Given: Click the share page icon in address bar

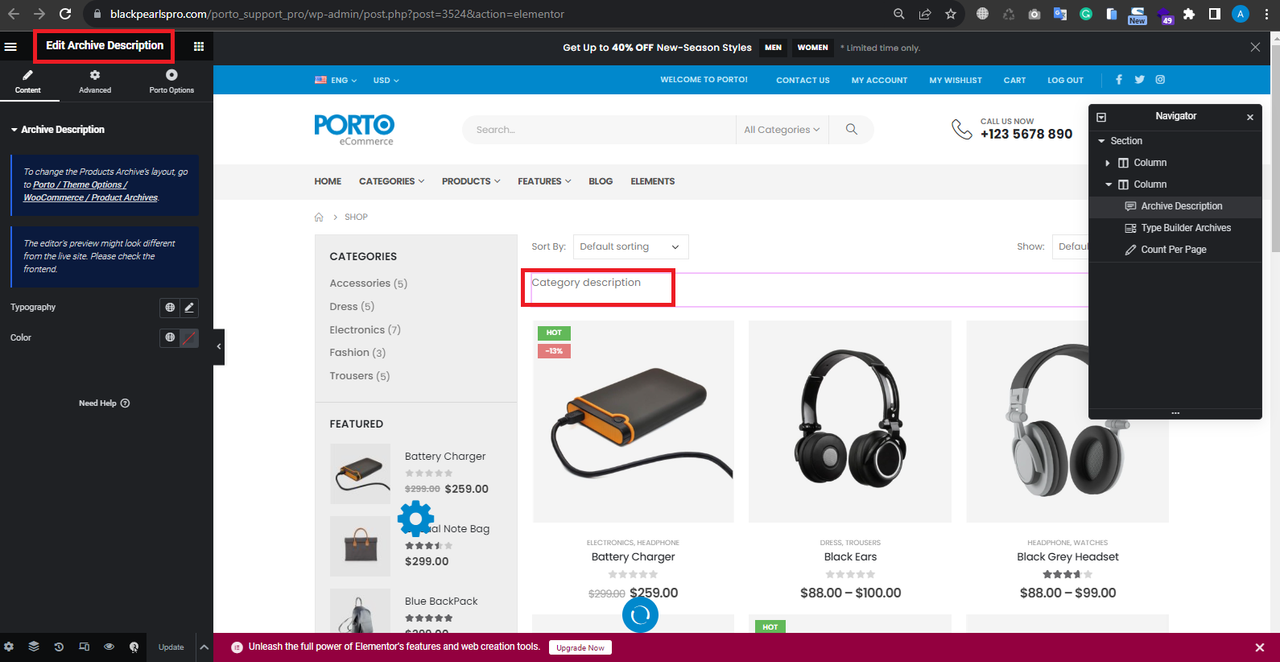Looking at the screenshot, I should 925,14.
